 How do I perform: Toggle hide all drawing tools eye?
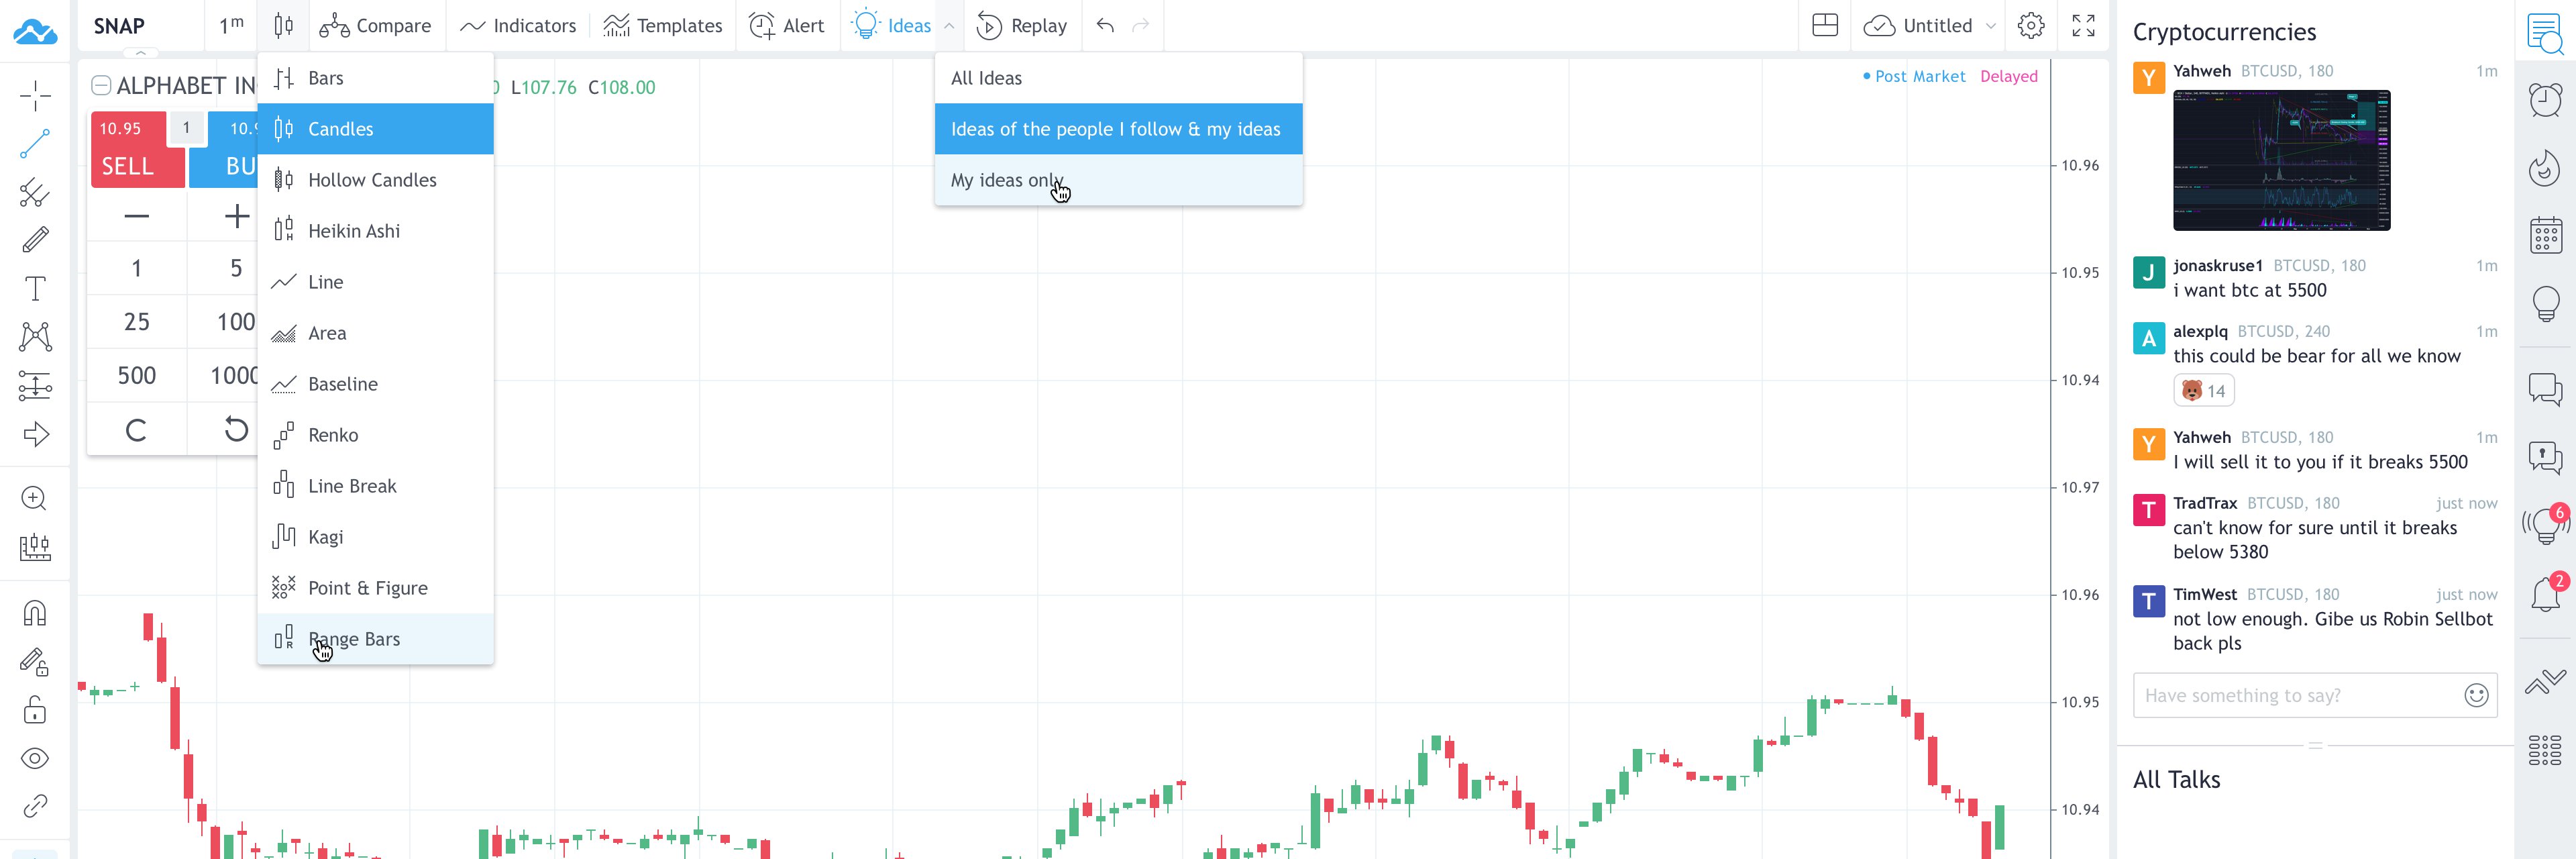(x=35, y=758)
